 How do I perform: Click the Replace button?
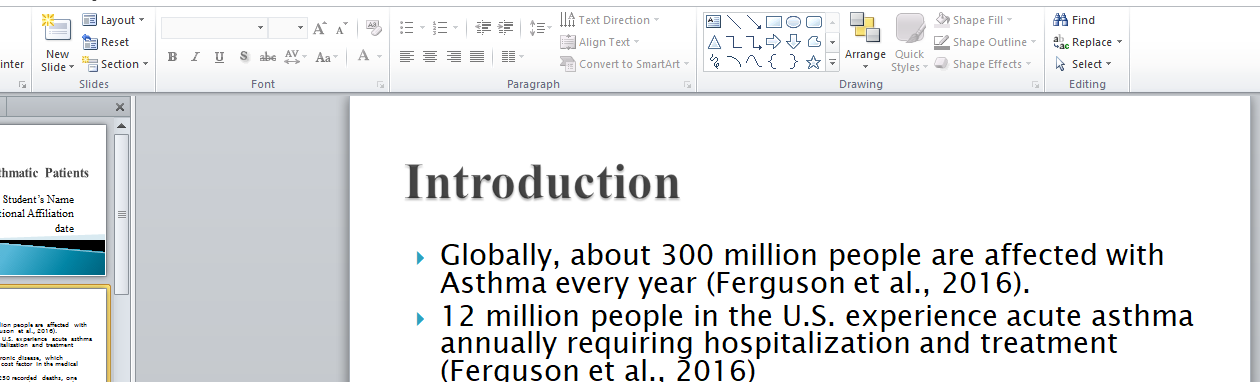coord(1088,42)
